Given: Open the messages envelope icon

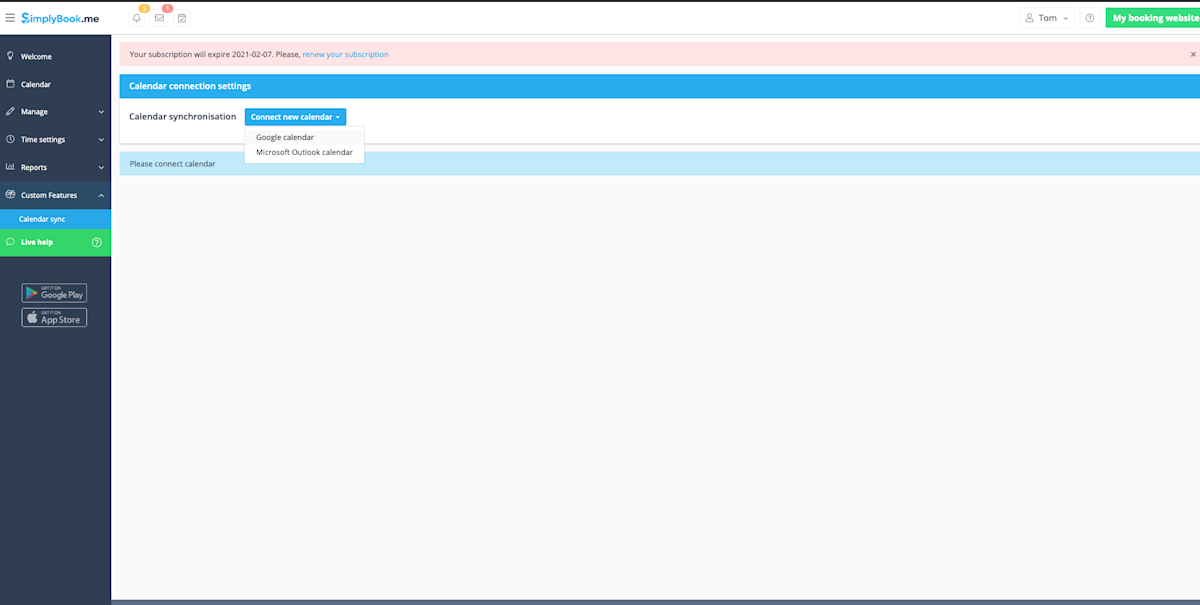Looking at the screenshot, I should [x=161, y=17].
